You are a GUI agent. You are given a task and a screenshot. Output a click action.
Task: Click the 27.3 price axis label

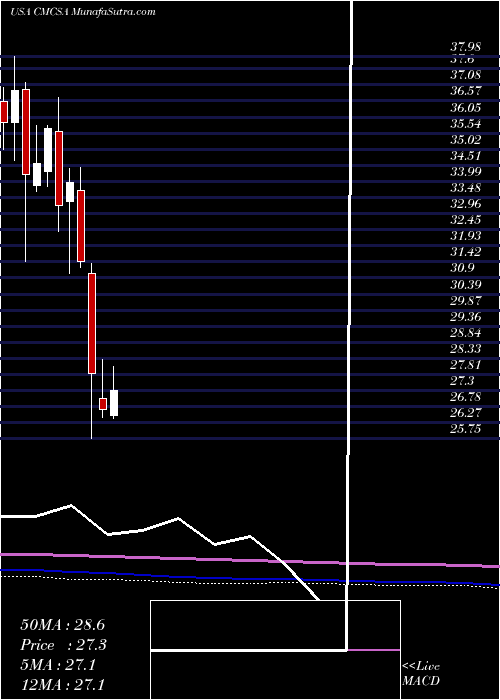(463, 381)
